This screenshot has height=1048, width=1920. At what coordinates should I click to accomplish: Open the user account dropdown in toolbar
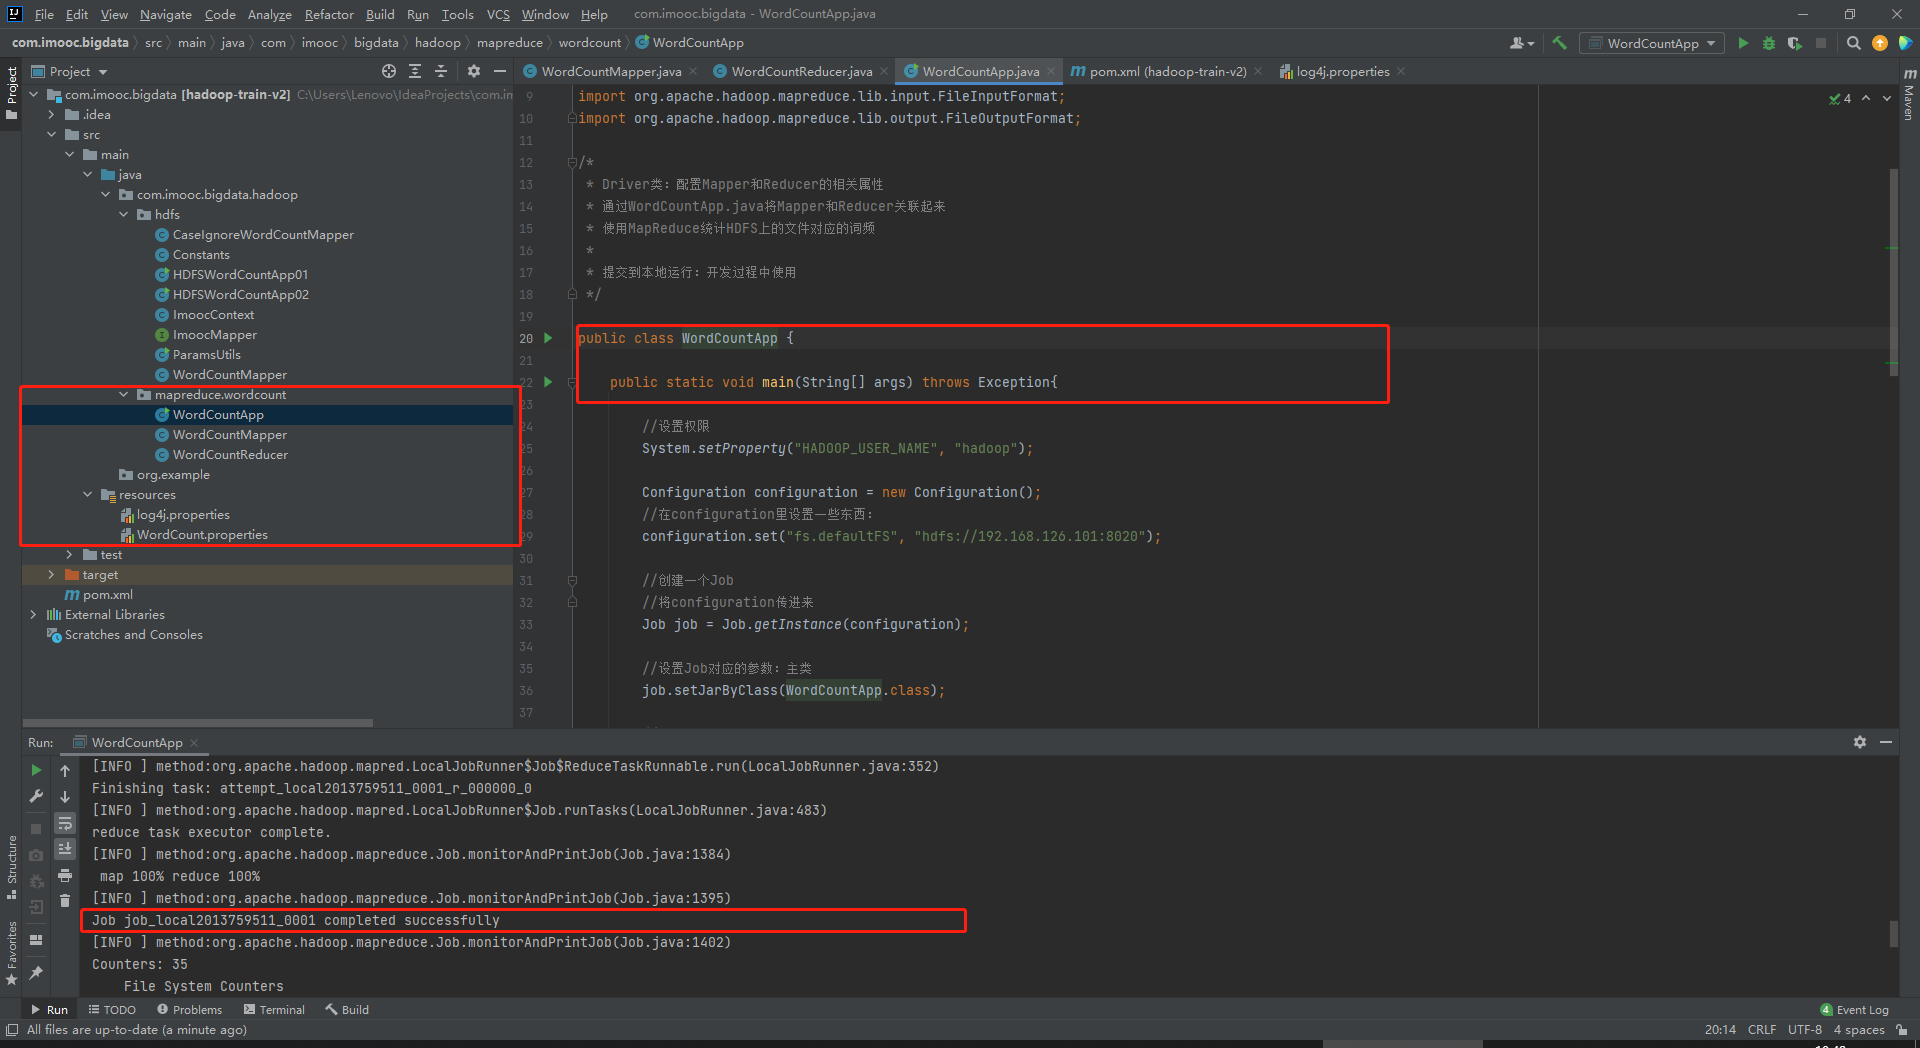[x=1522, y=43]
